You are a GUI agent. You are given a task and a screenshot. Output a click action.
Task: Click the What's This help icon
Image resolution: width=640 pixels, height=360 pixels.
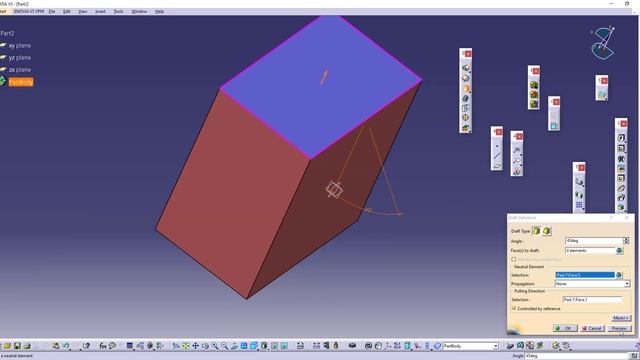86,346
